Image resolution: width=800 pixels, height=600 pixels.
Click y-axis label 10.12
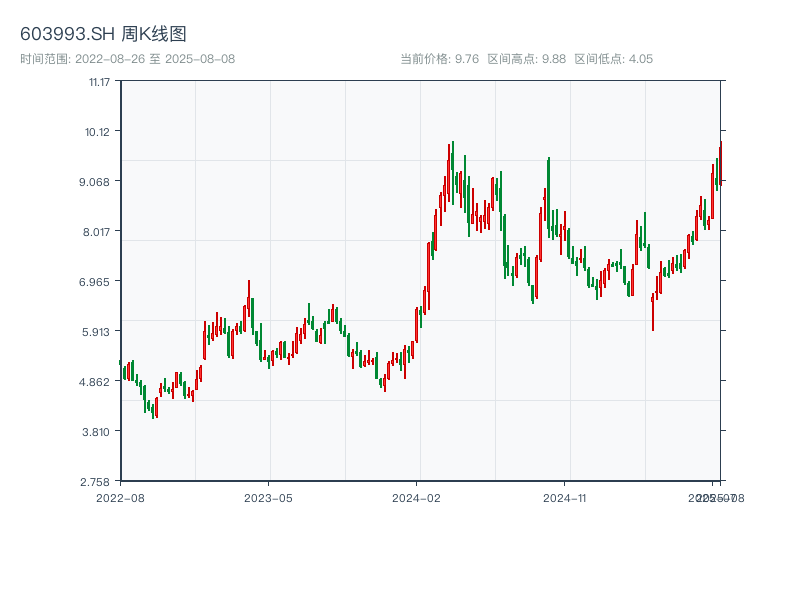pyautogui.click(x=97, y=132)
